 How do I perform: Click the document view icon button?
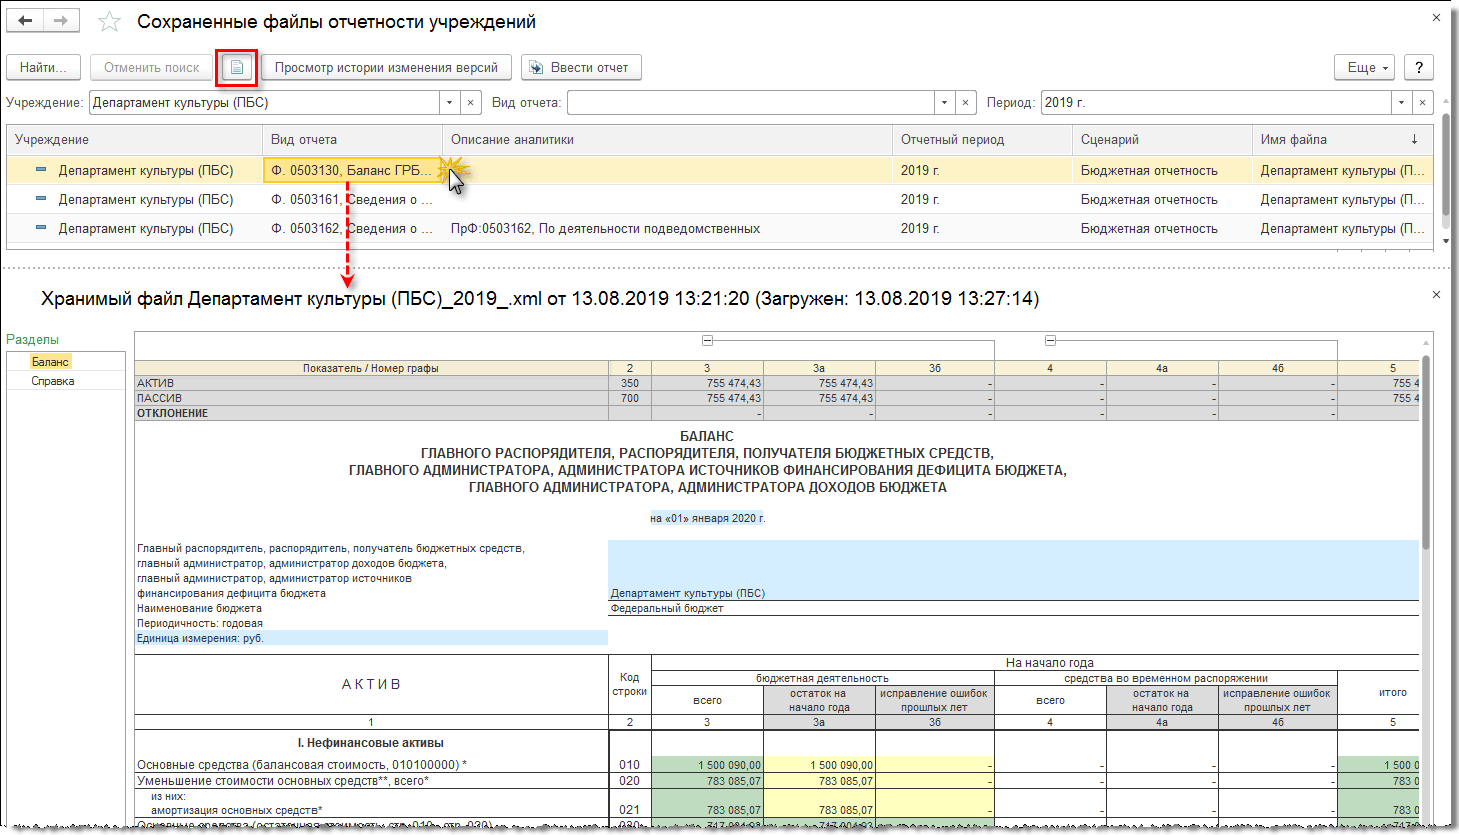coord(237,68)
